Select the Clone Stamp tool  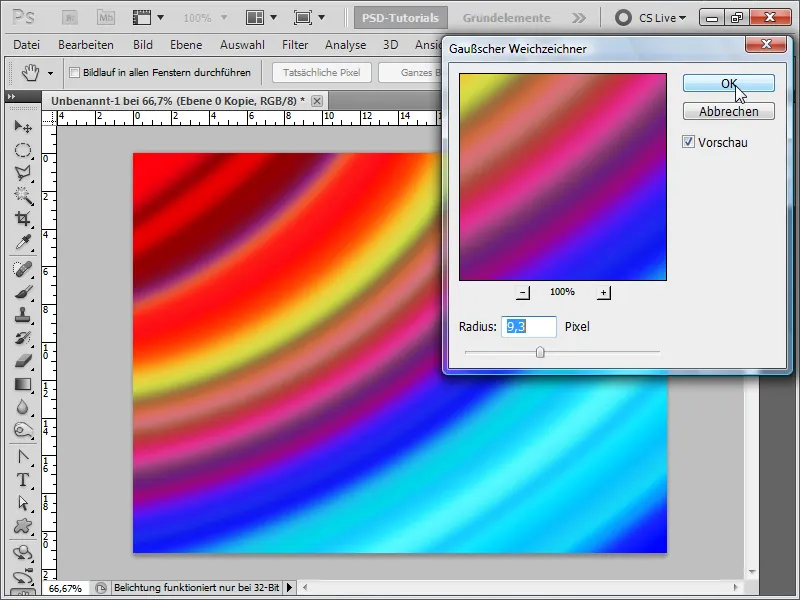(x=23, y=315)
